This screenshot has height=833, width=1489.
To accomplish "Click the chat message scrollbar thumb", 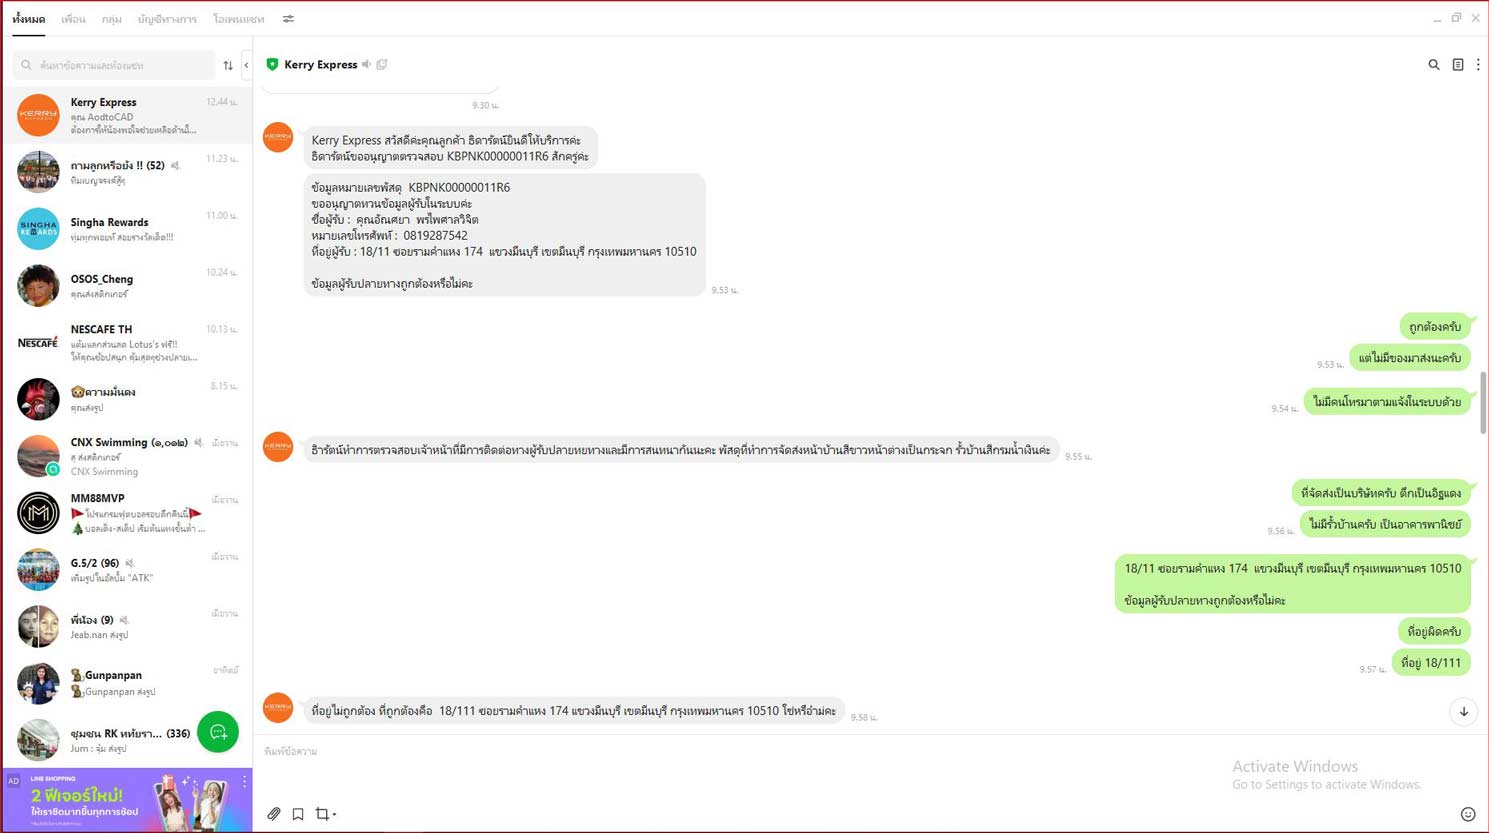I will [1483, 403].
